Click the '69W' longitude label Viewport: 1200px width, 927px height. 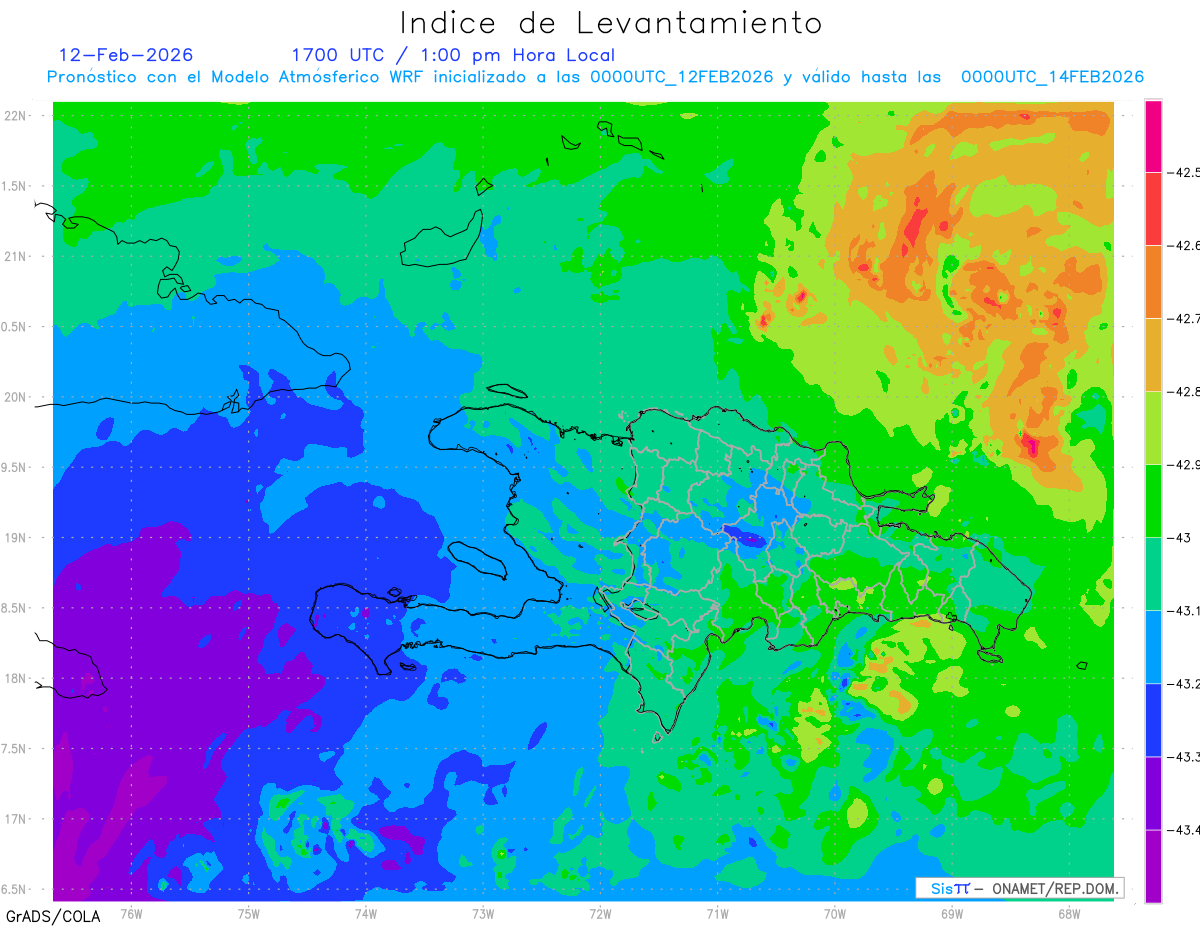coord(952,913)
